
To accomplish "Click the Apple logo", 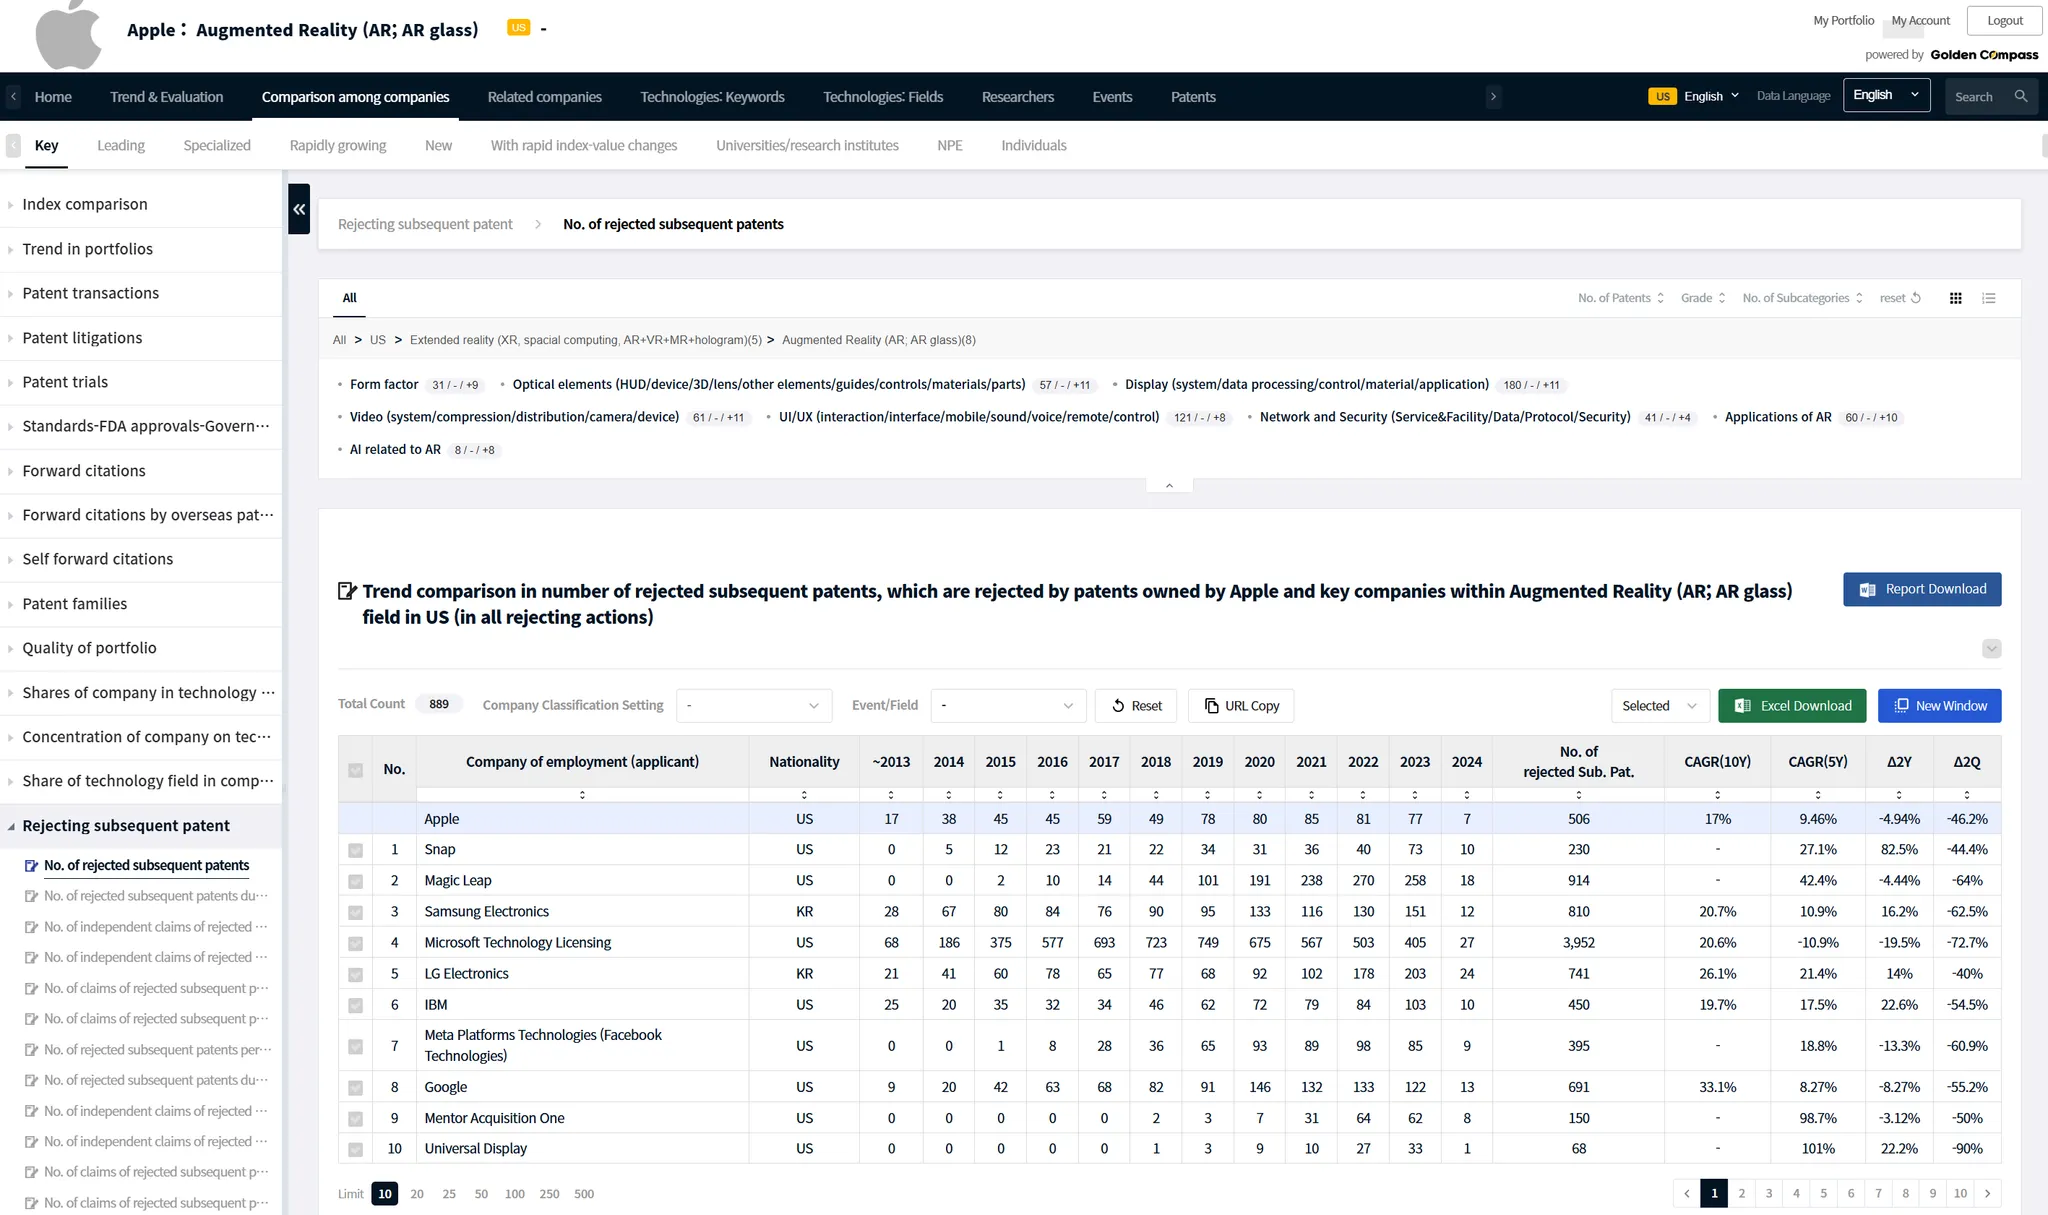I will [68, 35].
